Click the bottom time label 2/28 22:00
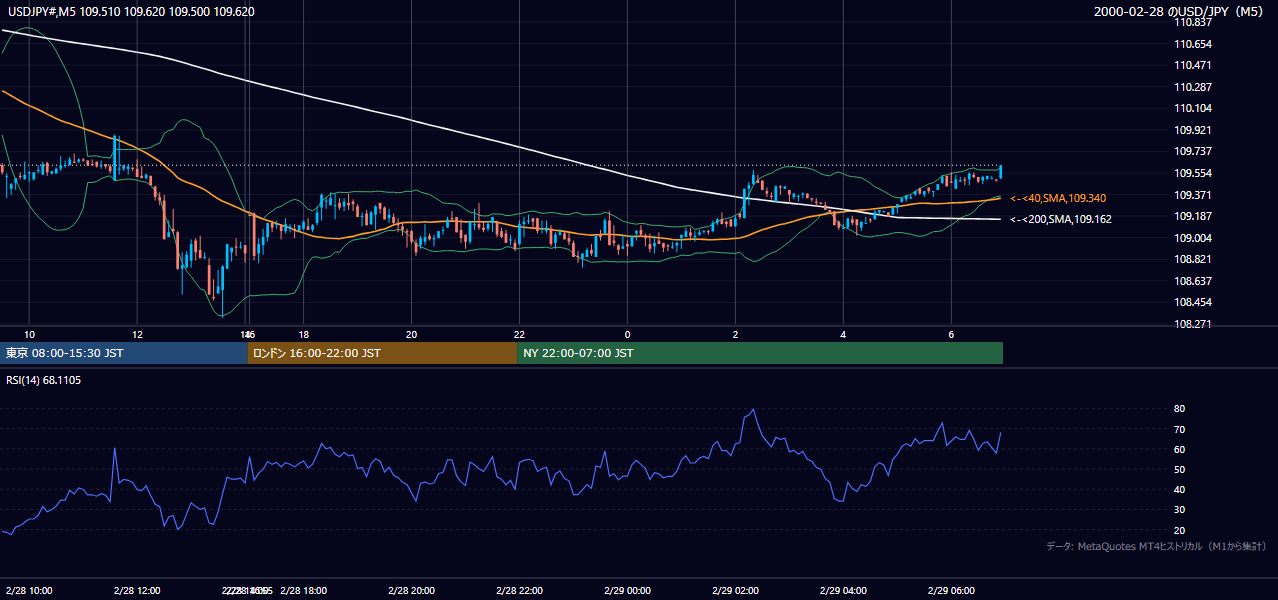 (x=520, y=590)
